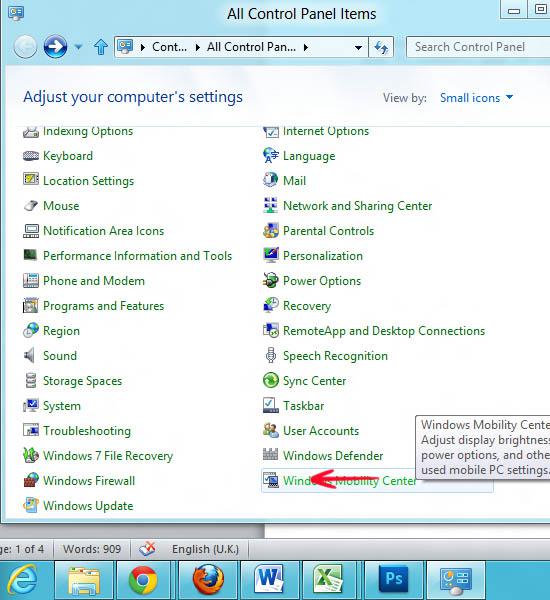Open Google Chrome from the taskbar
The width and height of the screenshot is (550, 600).
point(143,580)
